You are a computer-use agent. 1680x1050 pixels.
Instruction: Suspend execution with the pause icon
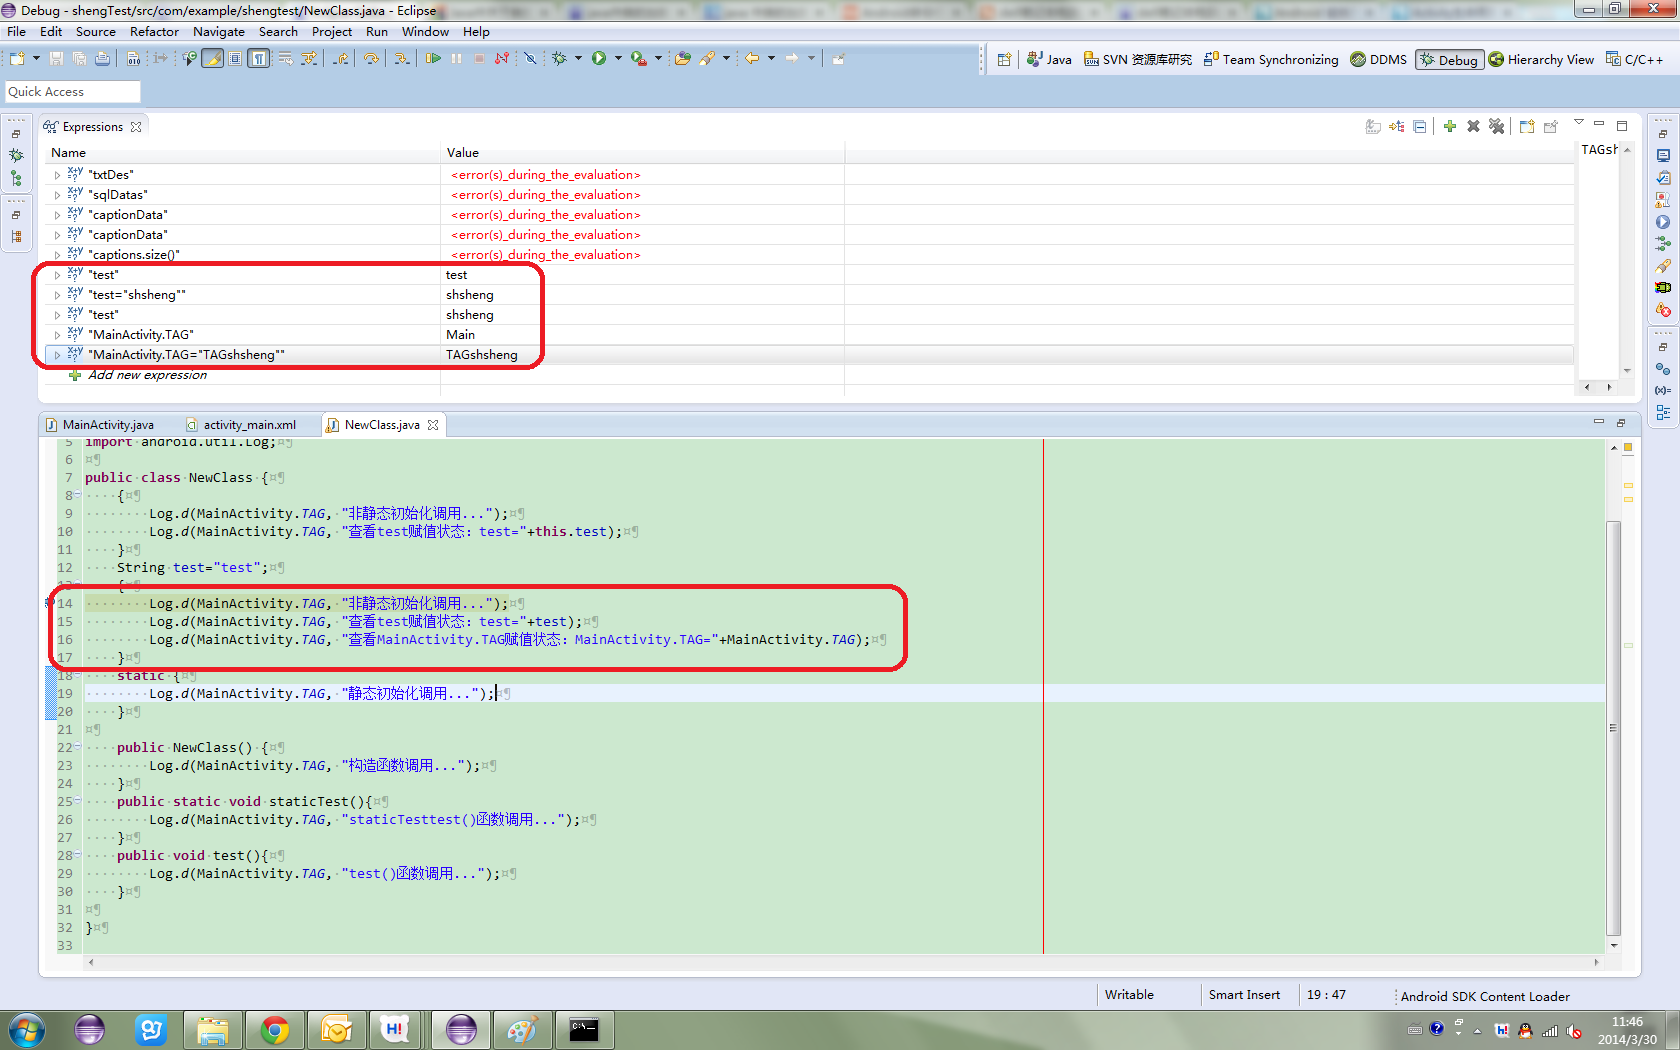pos(456,58)
